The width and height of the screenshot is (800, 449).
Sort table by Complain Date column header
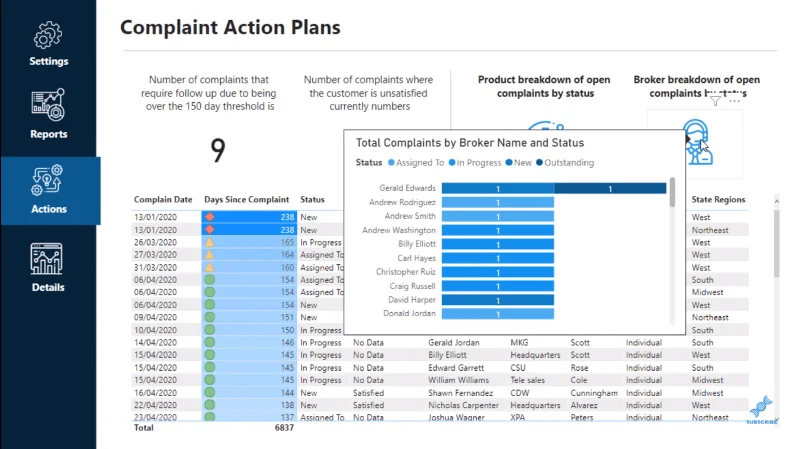(163, 199)
